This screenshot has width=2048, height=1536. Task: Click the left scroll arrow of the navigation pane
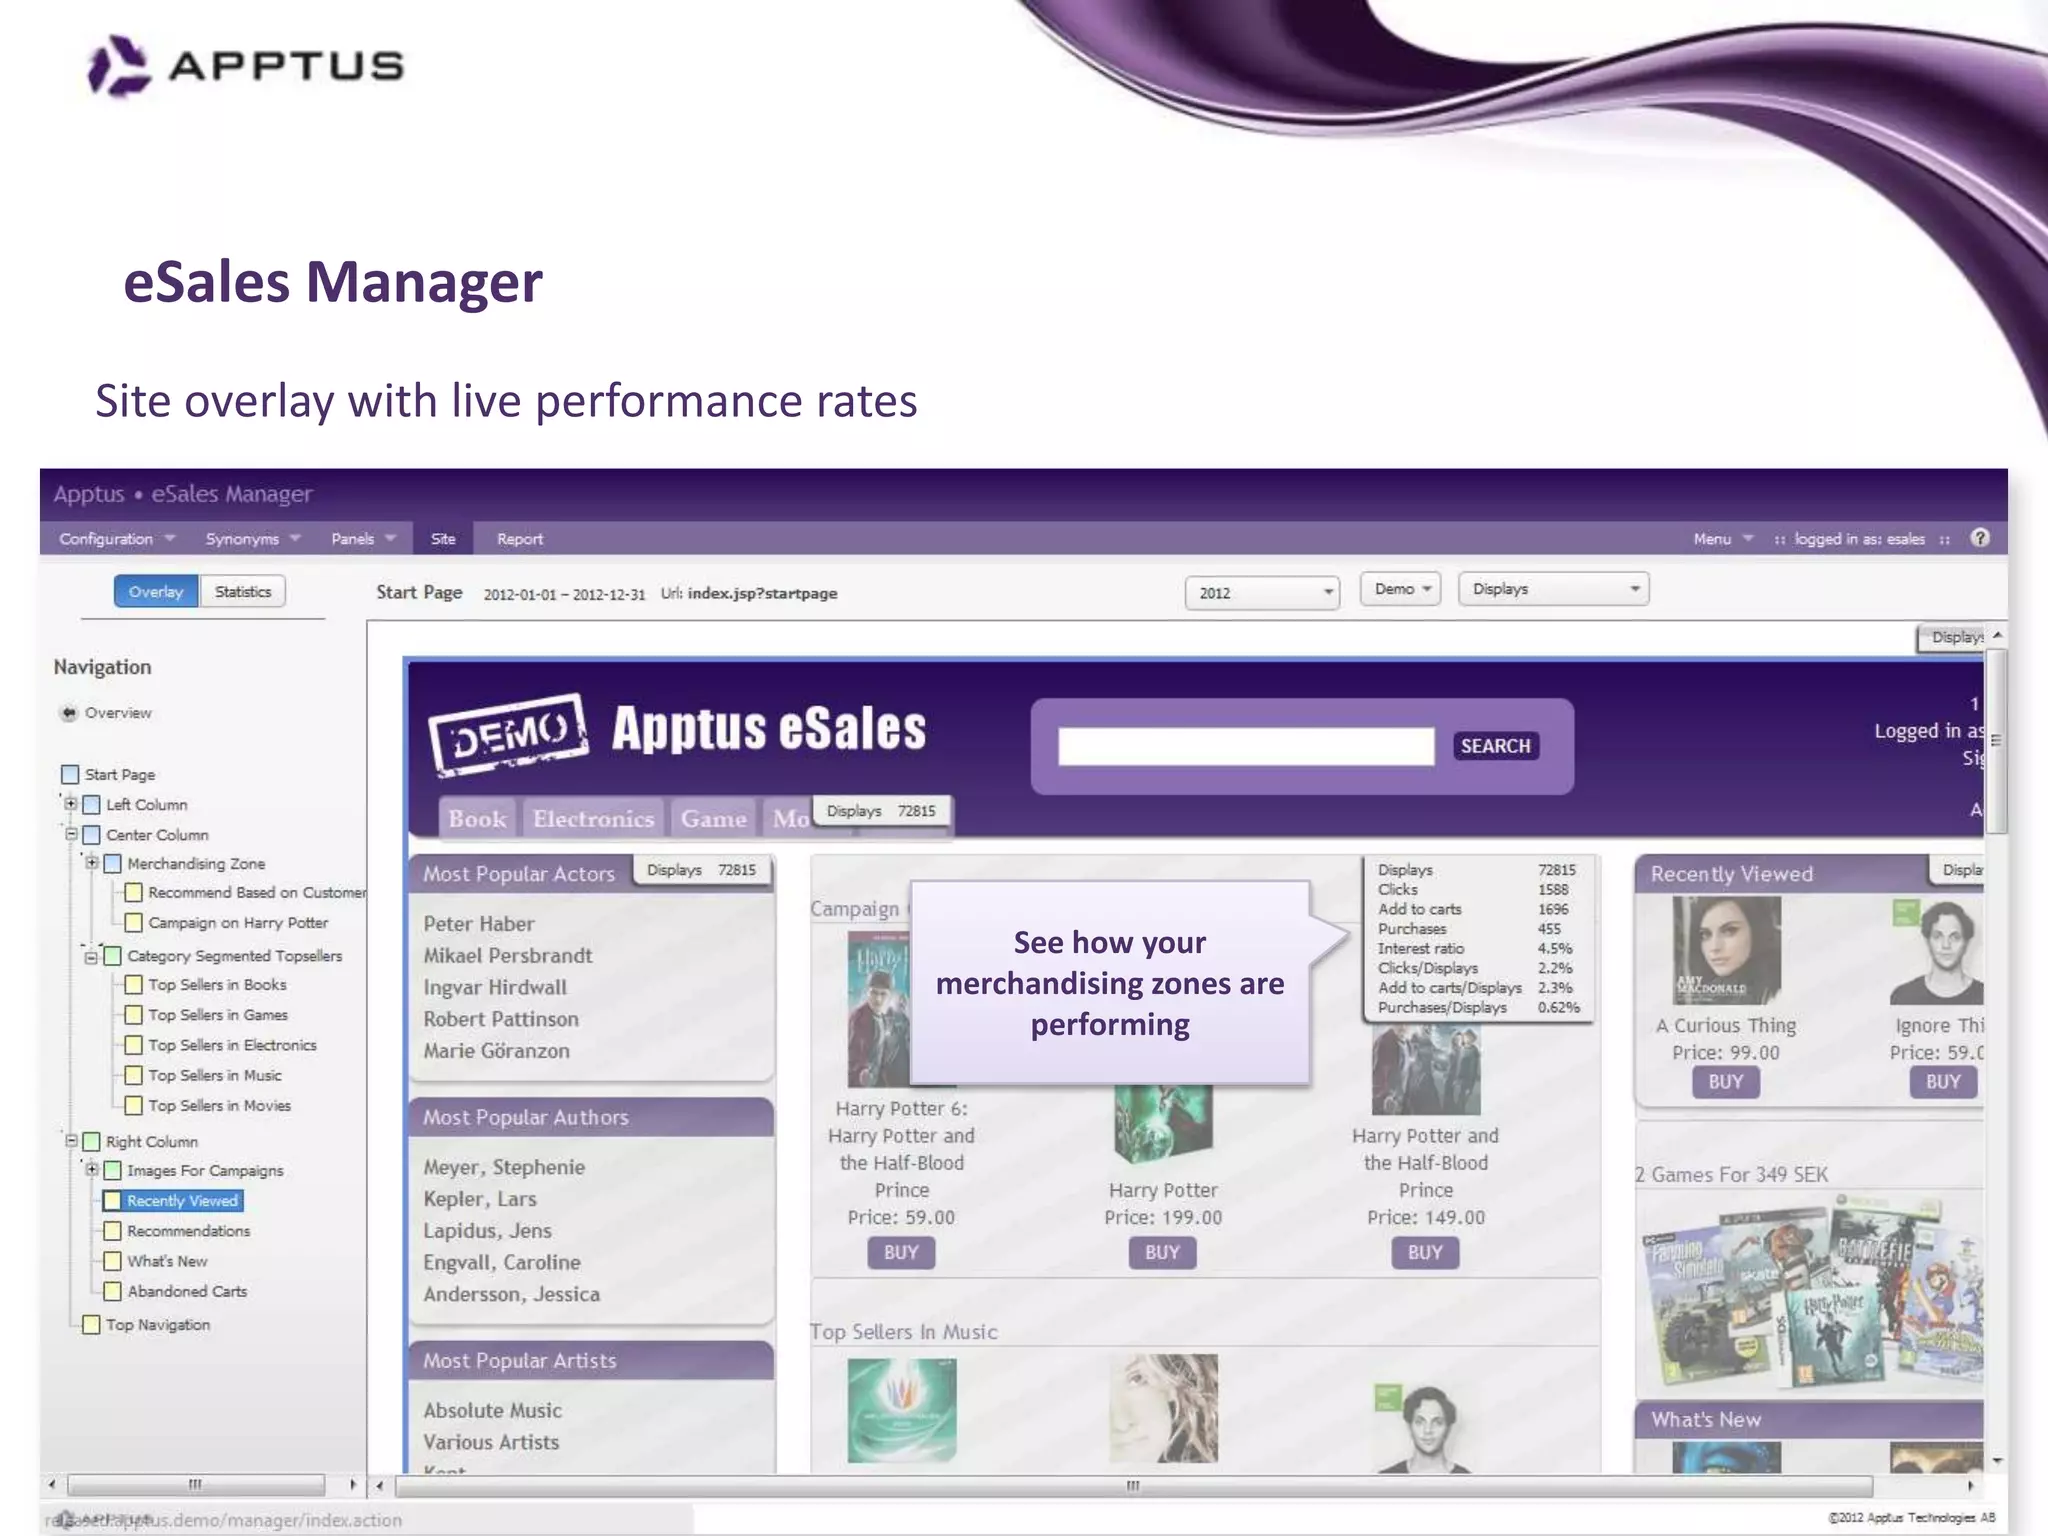[x=52, y=1484]
